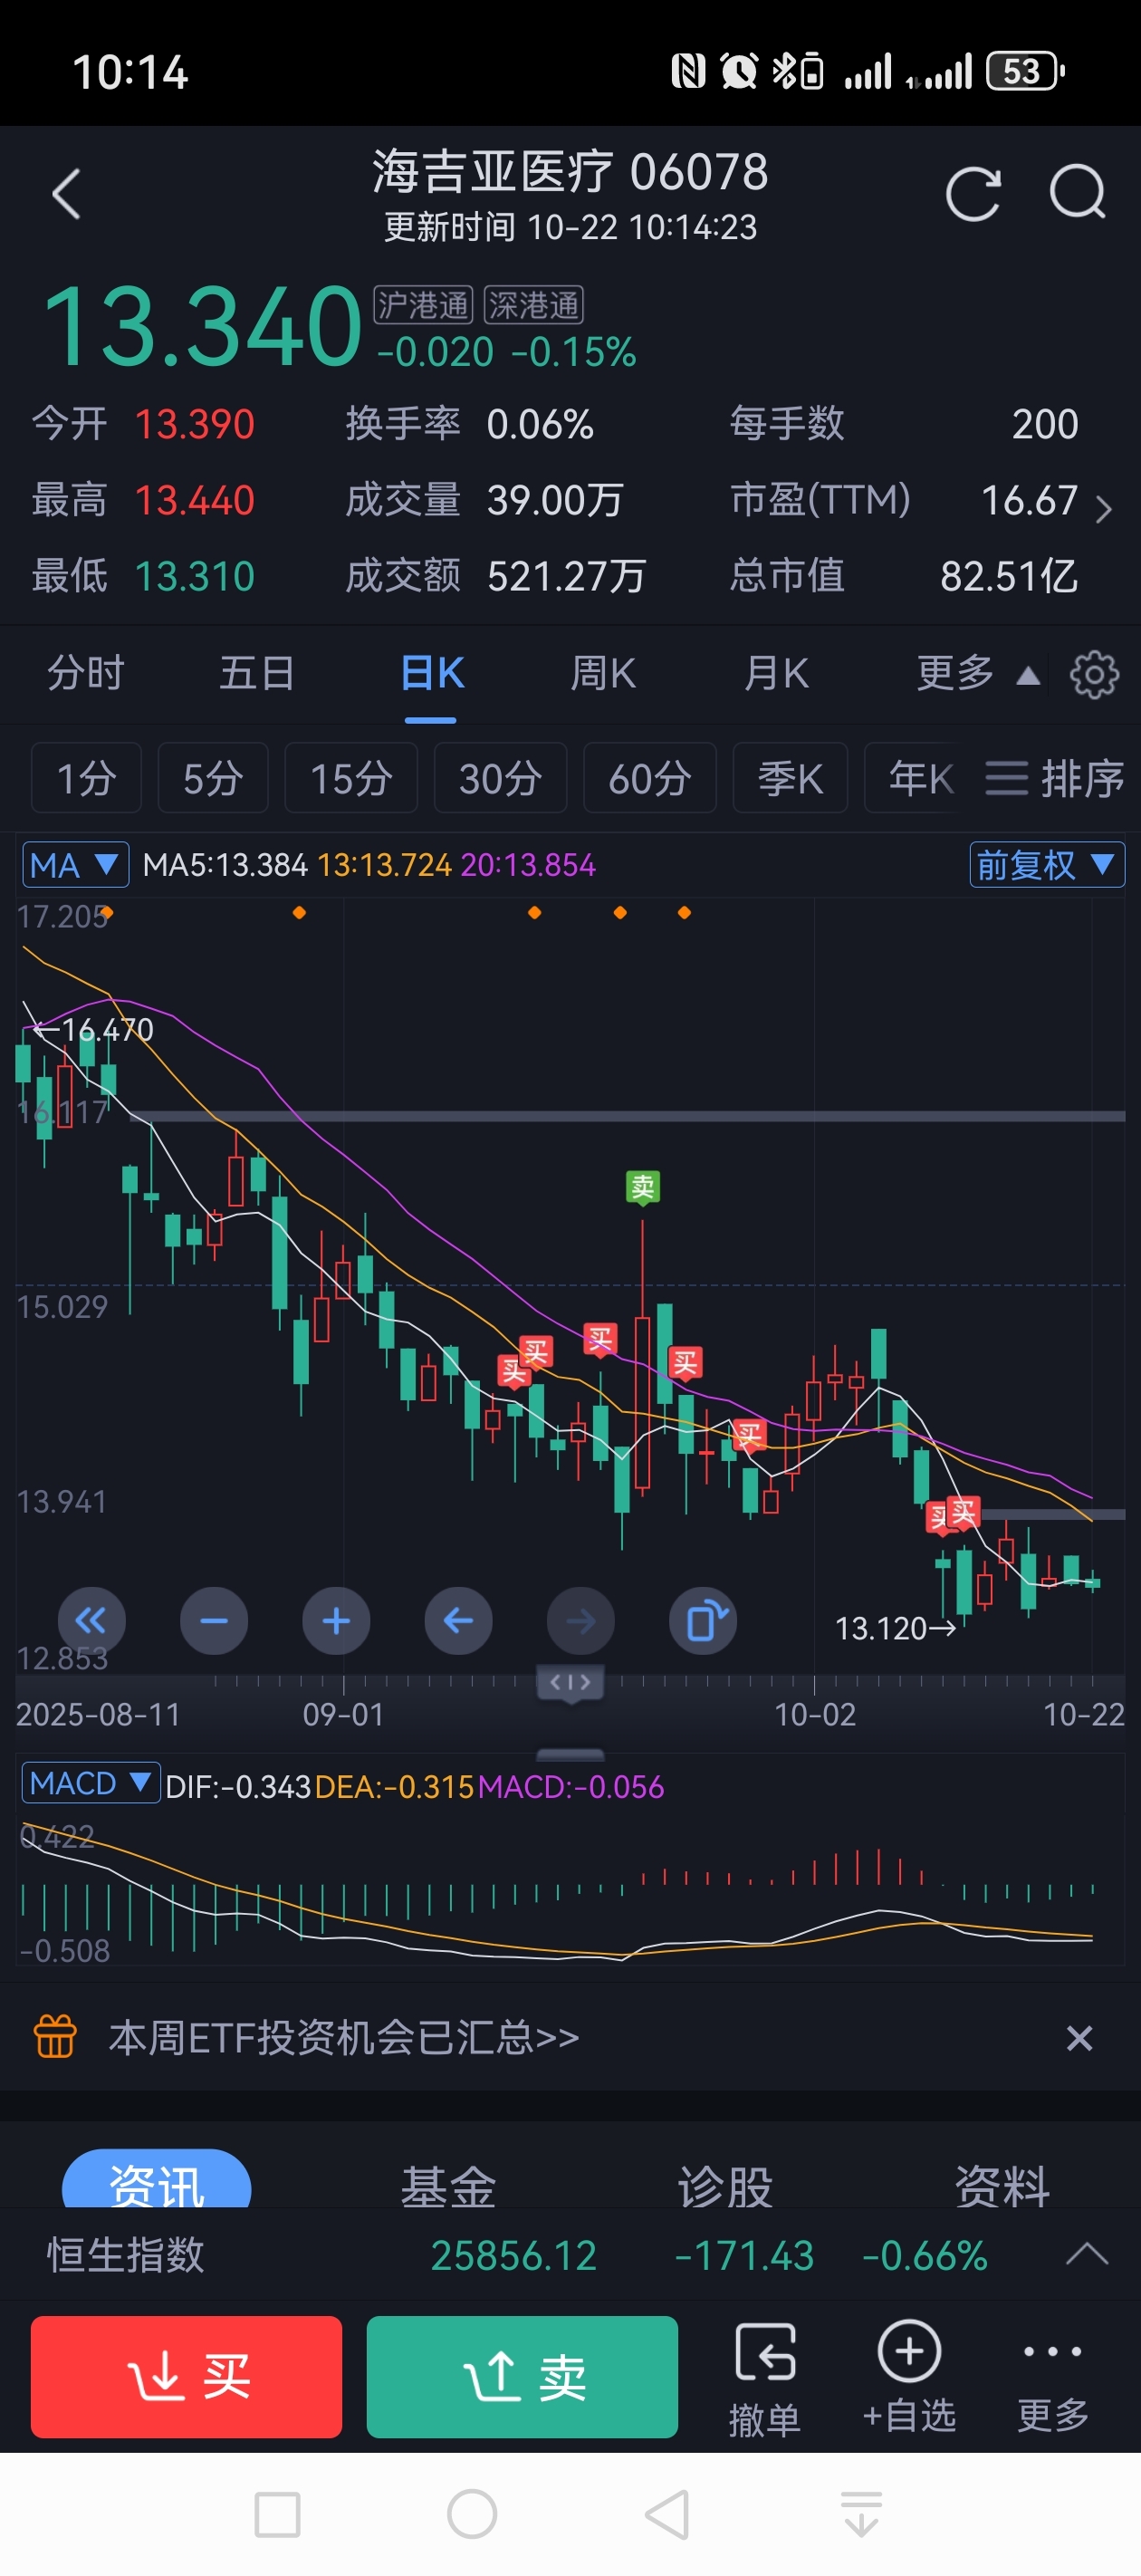Image resolution: width=1141 pixels, height=2576 pixels.
Task: Tap the 深港通 tag
Action: (534, 305)
